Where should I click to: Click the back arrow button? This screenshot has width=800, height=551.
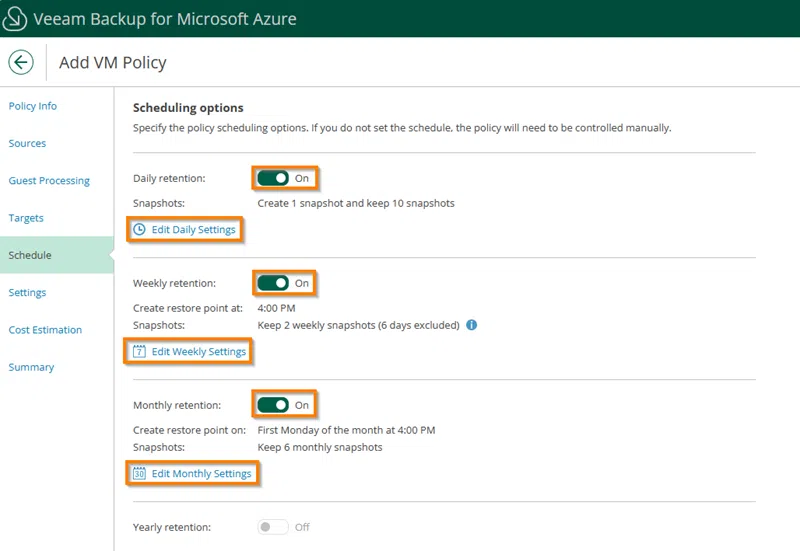coord(21,62)
